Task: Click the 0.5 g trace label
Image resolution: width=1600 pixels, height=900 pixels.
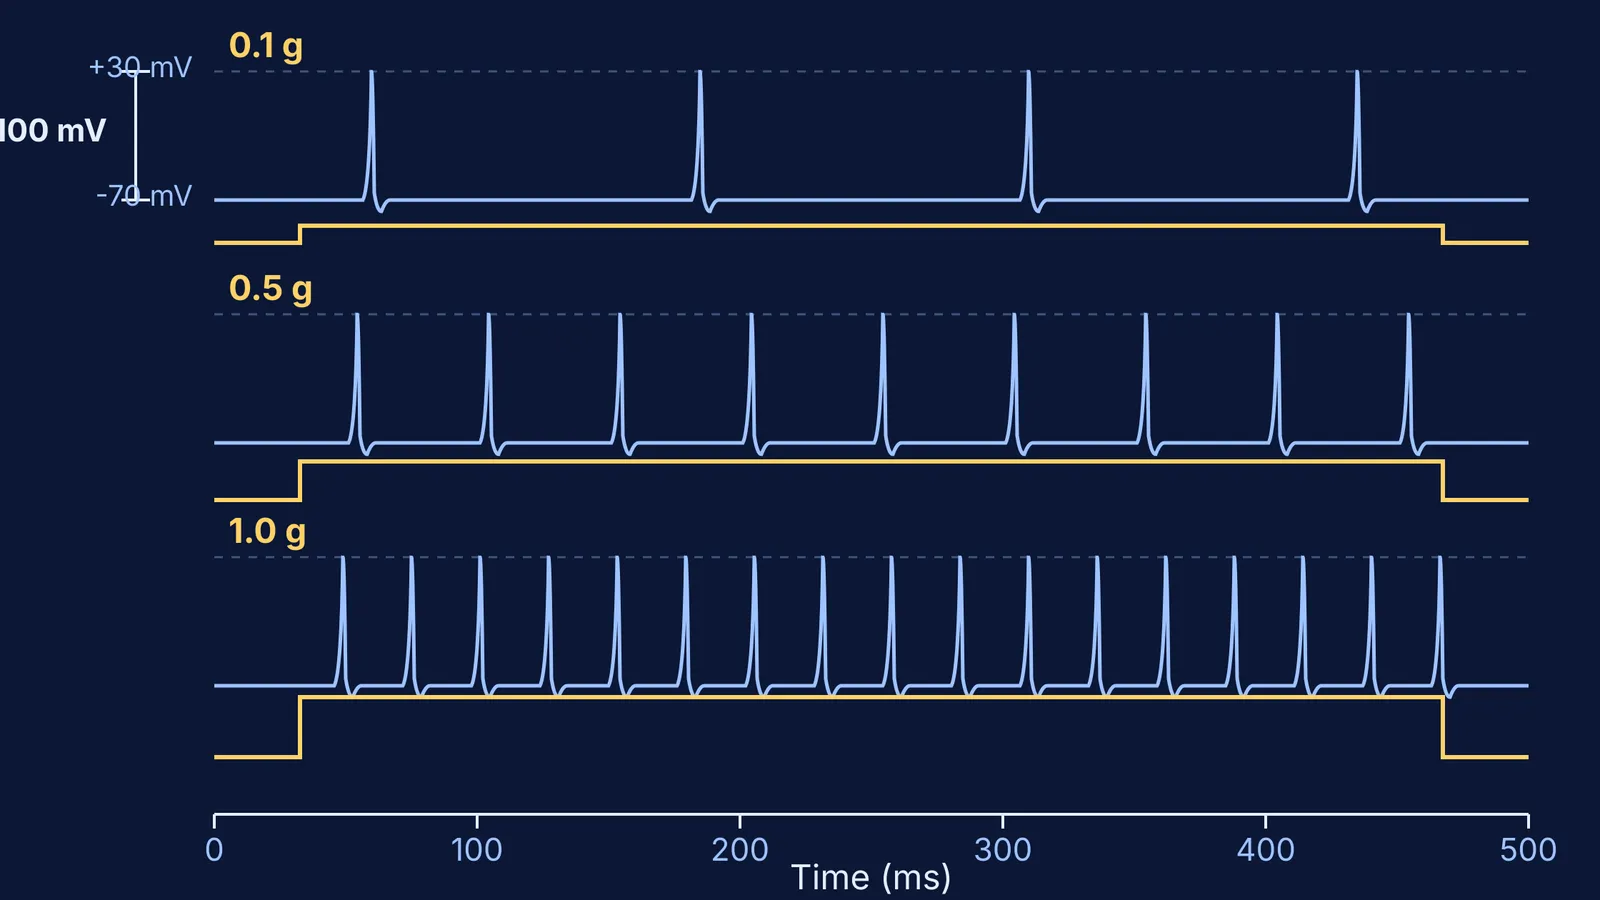Action: pyautogui.click(x=270, y=290)
